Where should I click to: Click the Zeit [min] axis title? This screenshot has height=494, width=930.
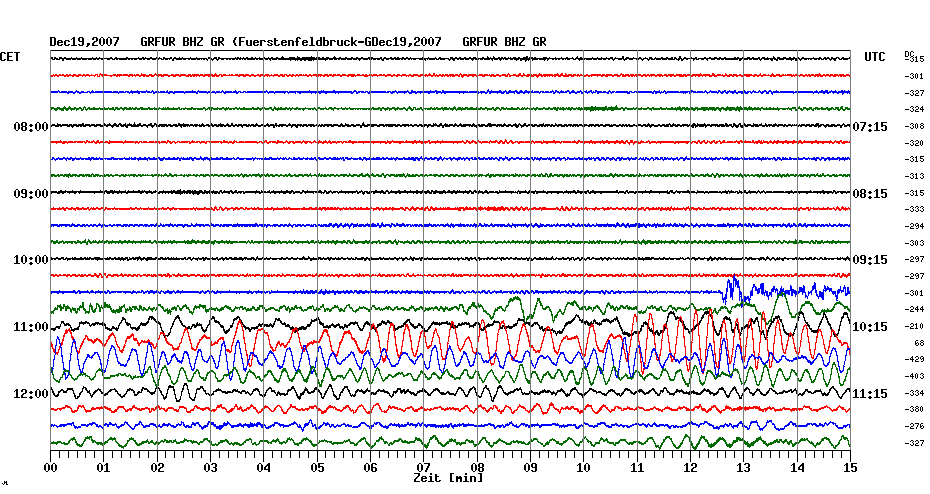point(448,478)
